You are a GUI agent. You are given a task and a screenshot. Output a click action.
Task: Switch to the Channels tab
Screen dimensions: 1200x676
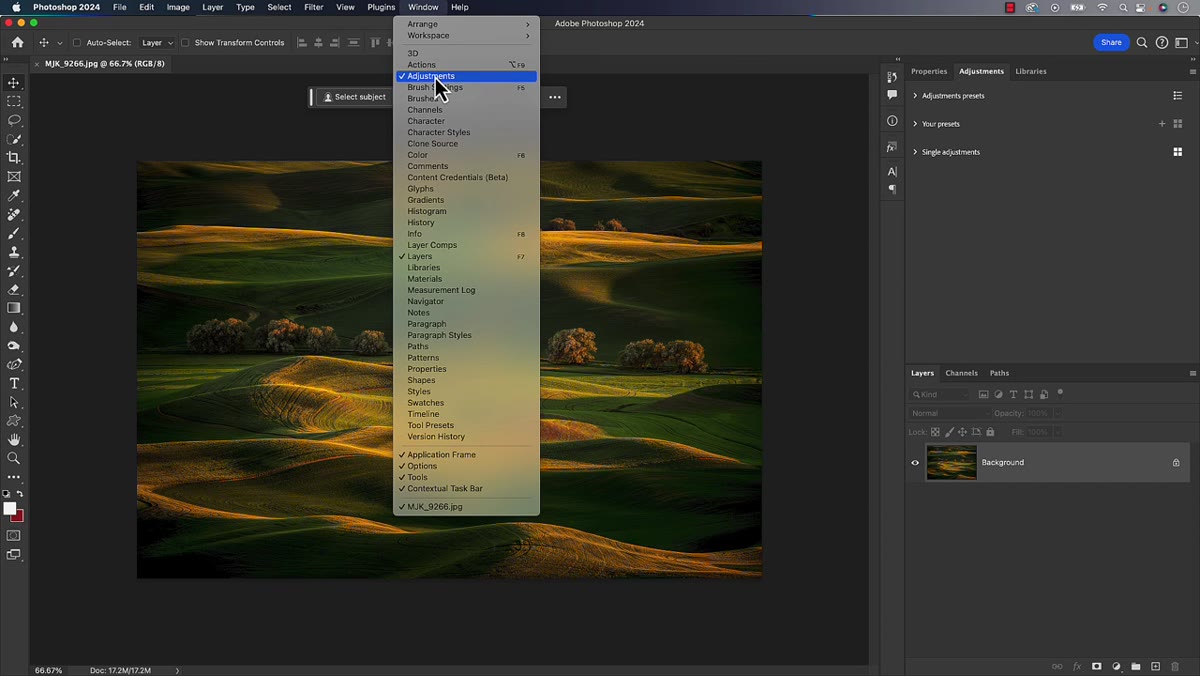[x=961, y=373]
